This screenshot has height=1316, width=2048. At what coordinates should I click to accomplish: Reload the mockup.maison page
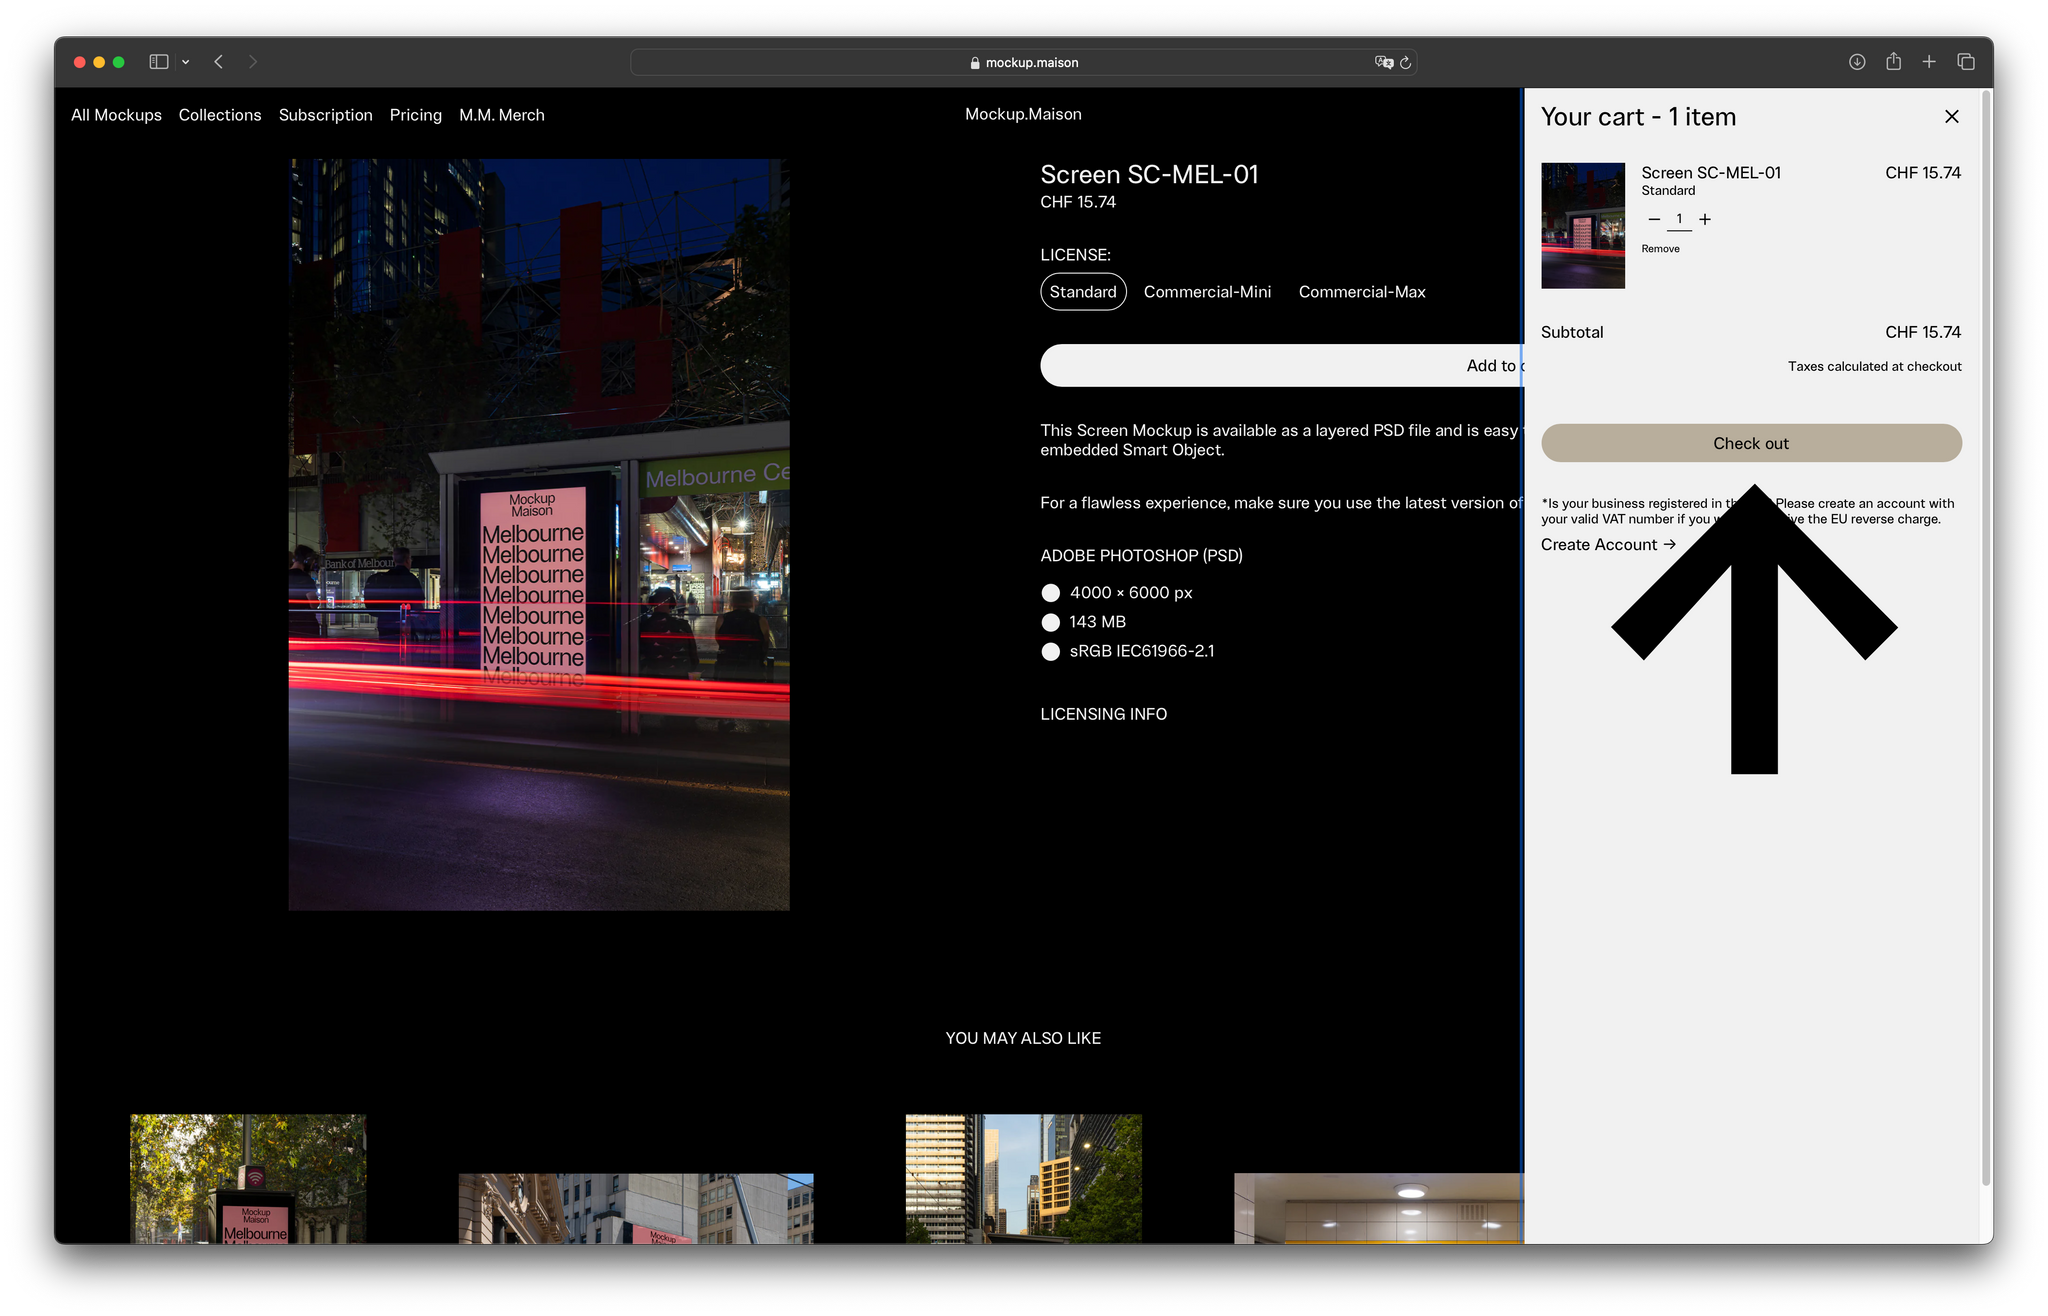point(1408,62)
